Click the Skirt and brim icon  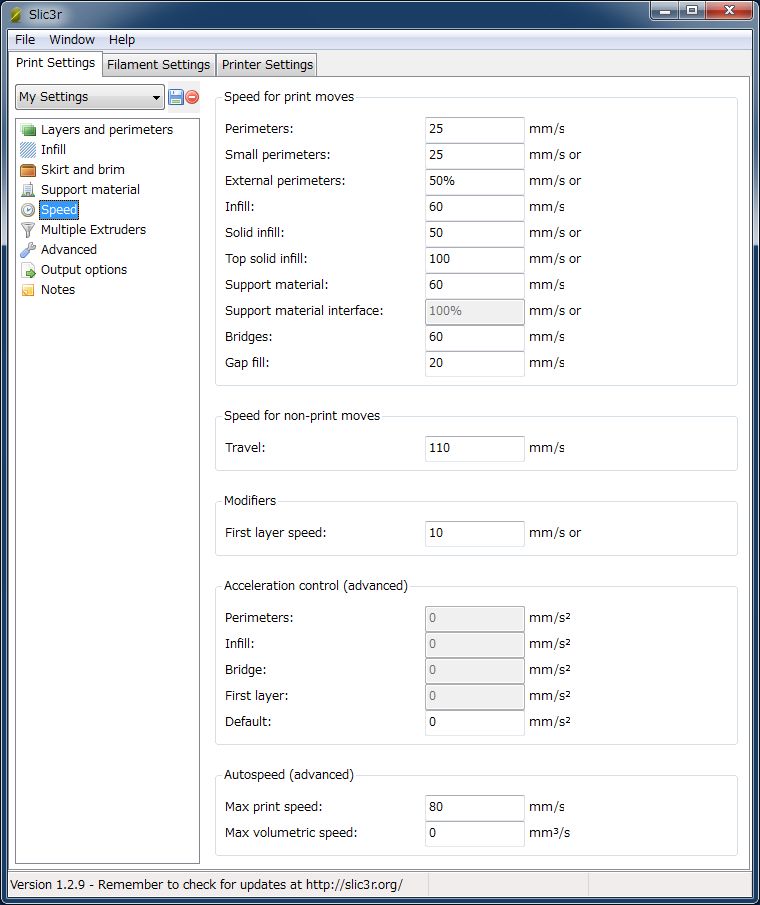(28, 170)
